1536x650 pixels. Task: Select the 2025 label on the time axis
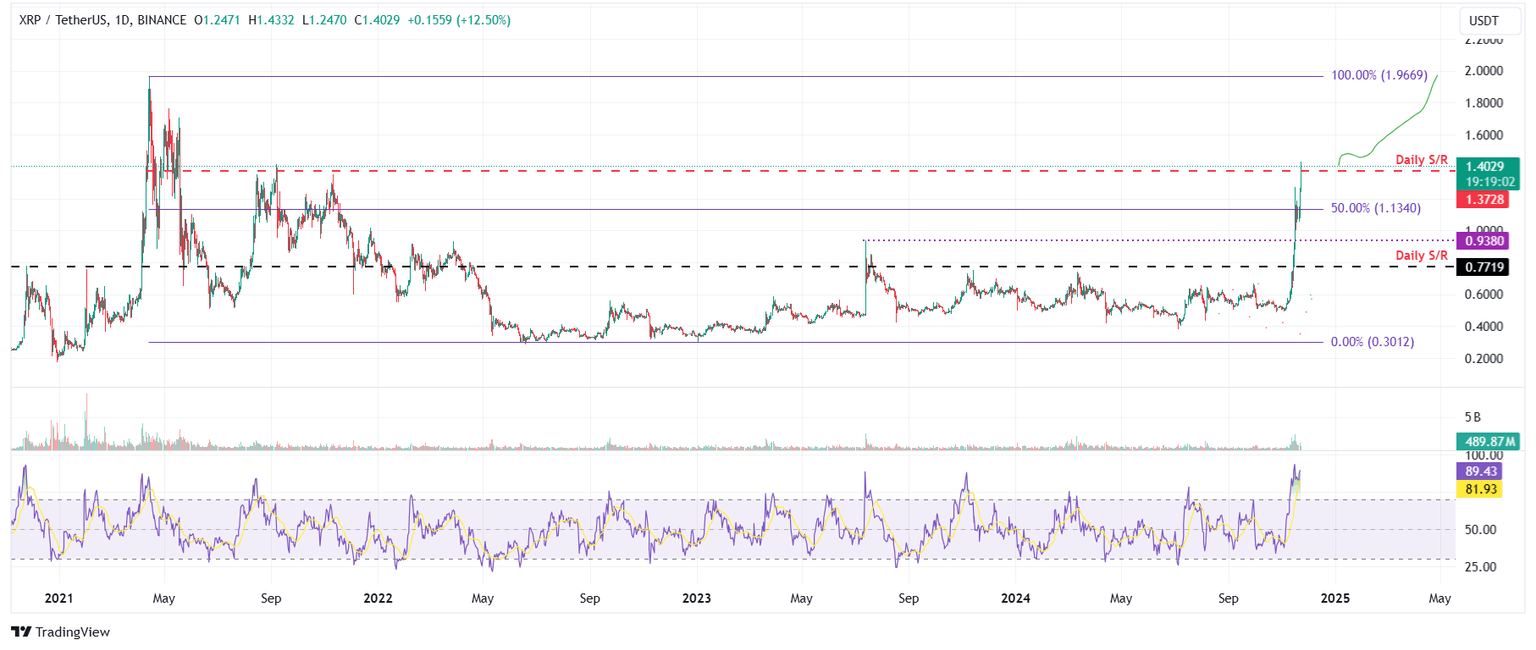click(1337, 598)
